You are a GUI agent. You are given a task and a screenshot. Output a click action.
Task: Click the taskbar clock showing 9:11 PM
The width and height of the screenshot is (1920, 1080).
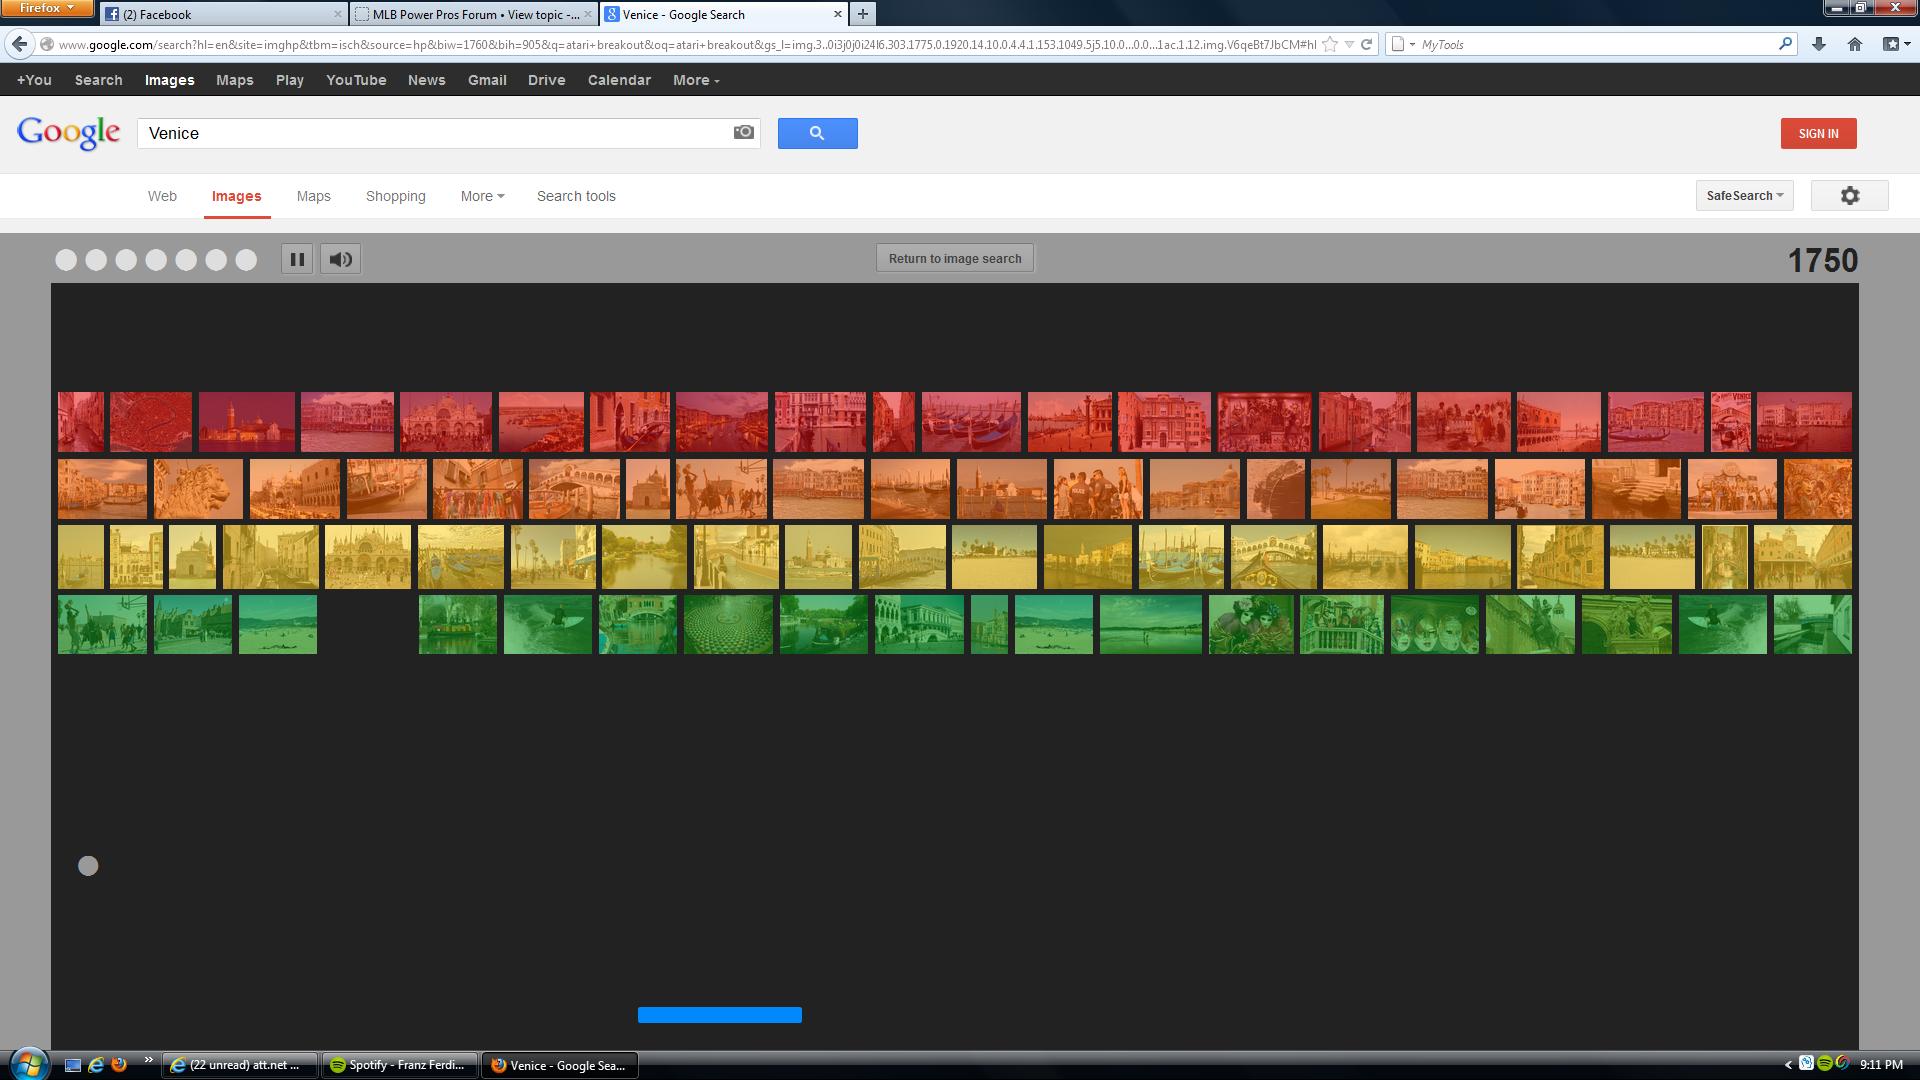(x=1881, y=1065)
